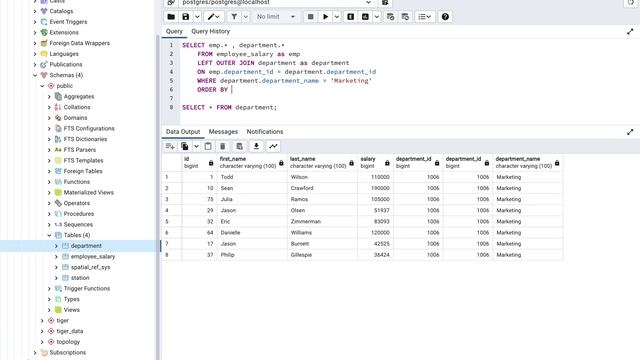640x360 pixels.
Task: Click the Paste rows icon
Action: tap(208, 146)
